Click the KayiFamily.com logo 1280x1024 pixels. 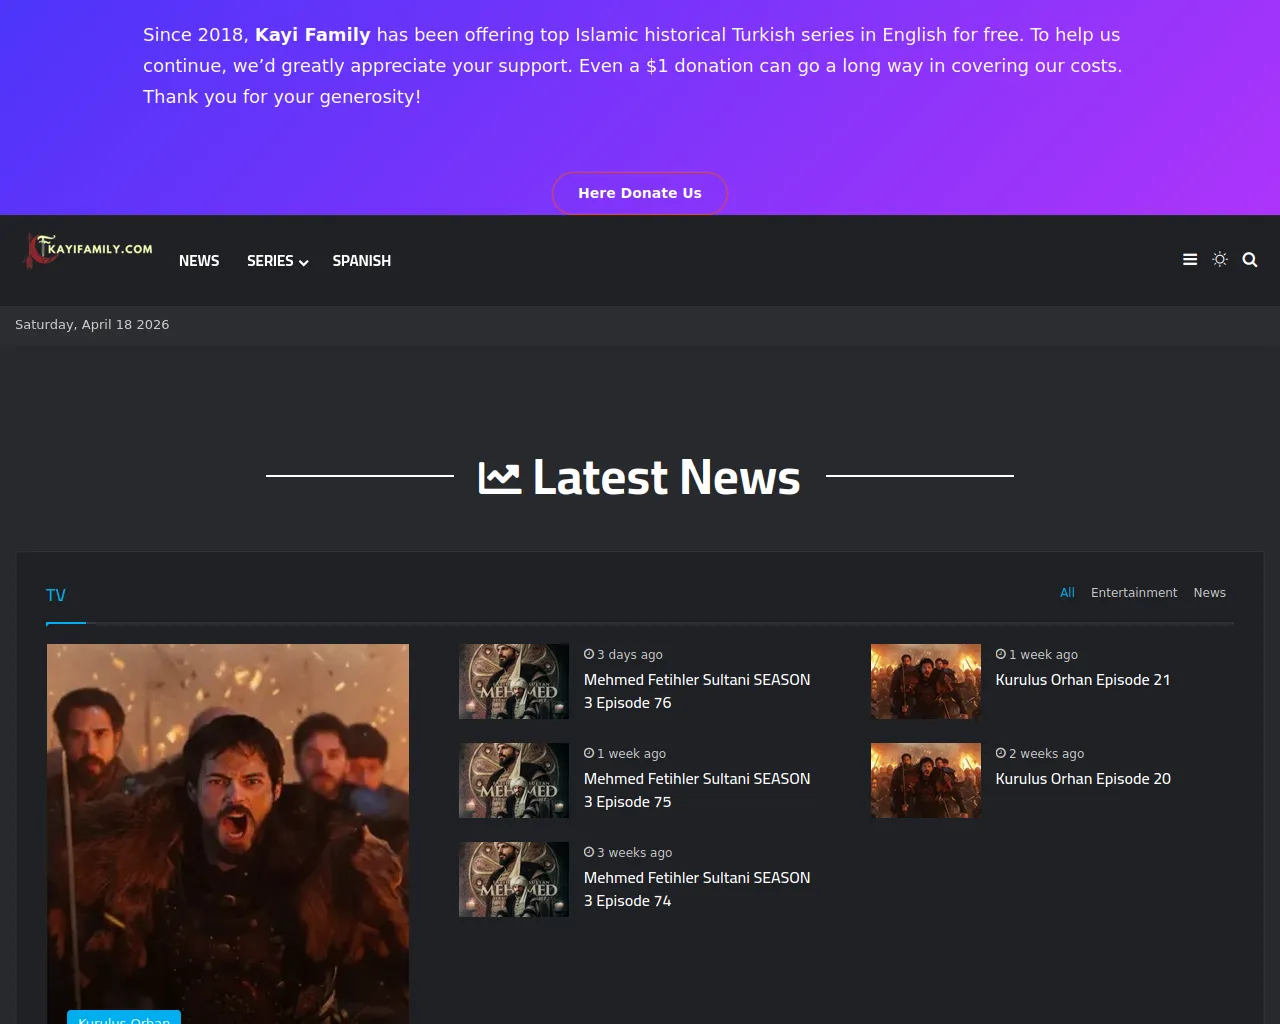click(86, 249)
